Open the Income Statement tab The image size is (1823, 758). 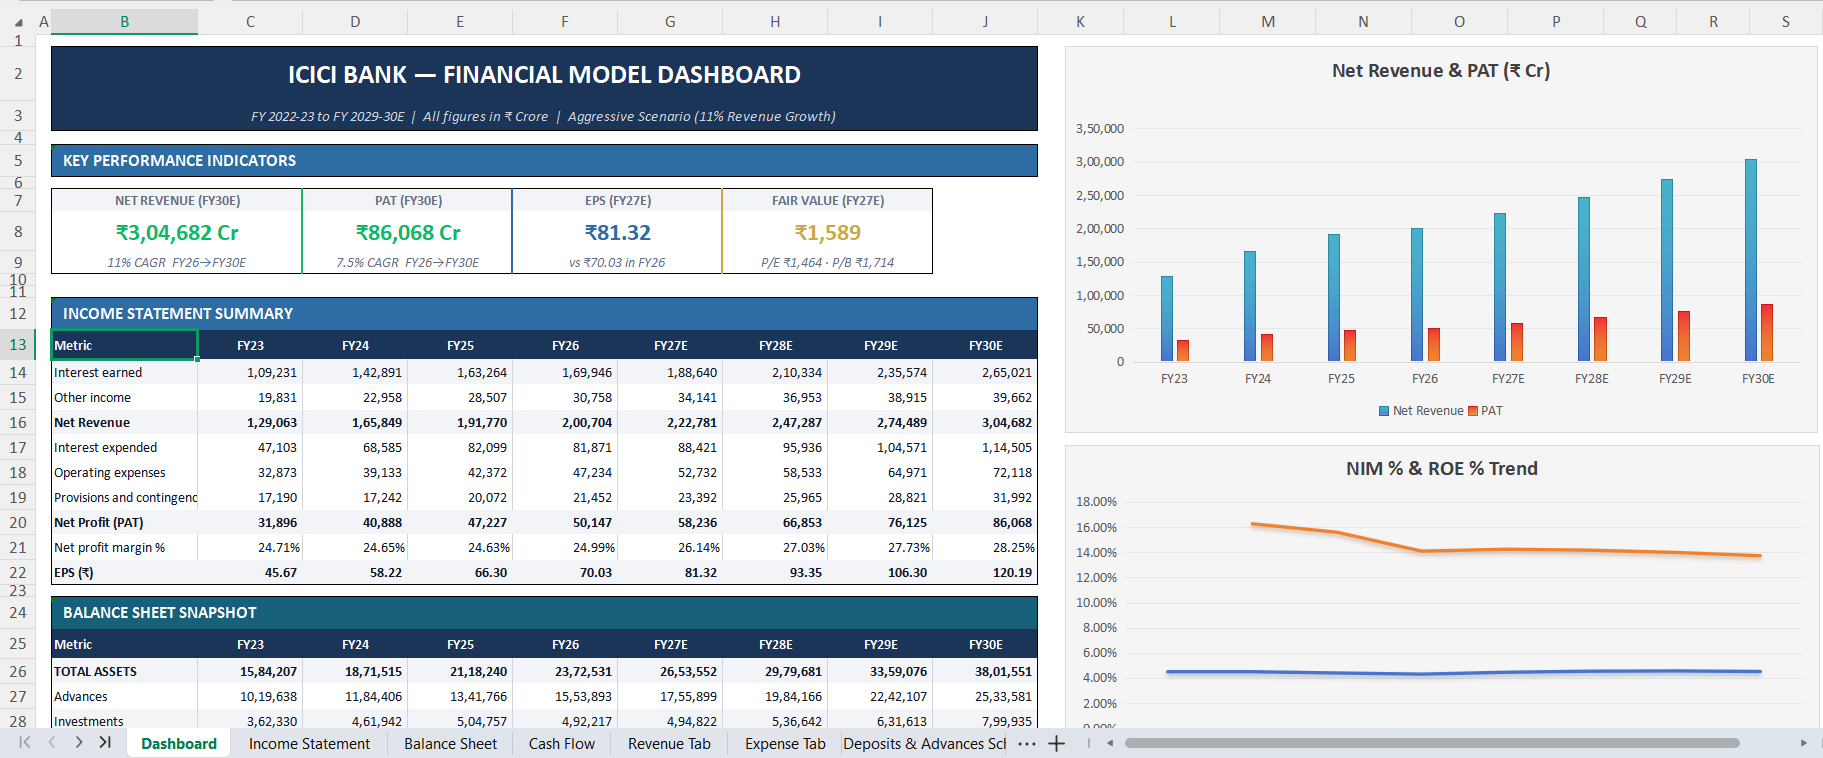pos(309,744)
